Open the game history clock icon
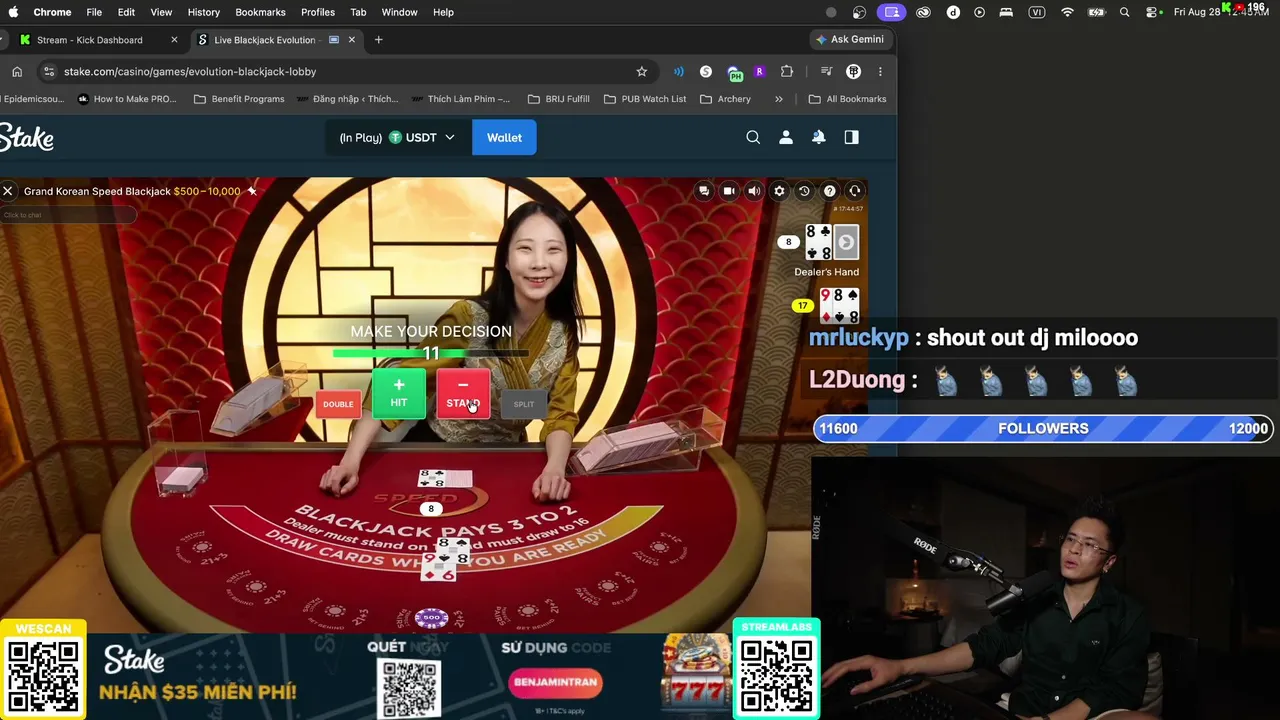 click(804, 191)
